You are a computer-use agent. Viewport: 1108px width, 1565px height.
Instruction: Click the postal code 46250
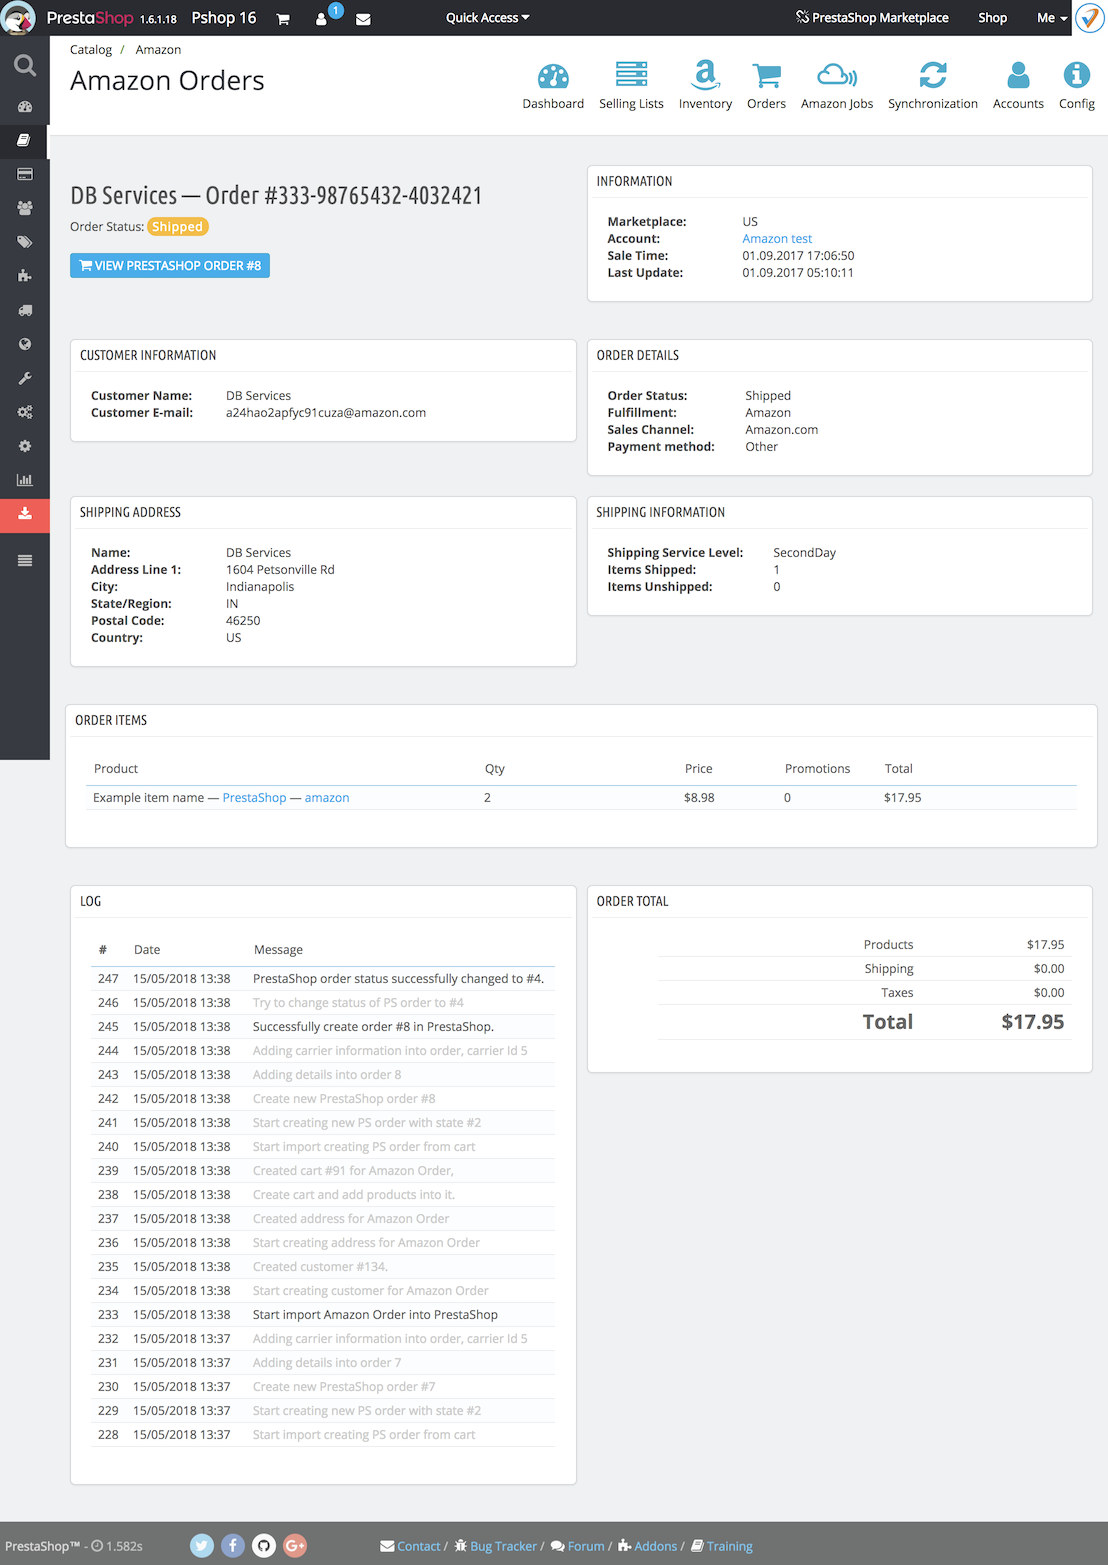243,621
